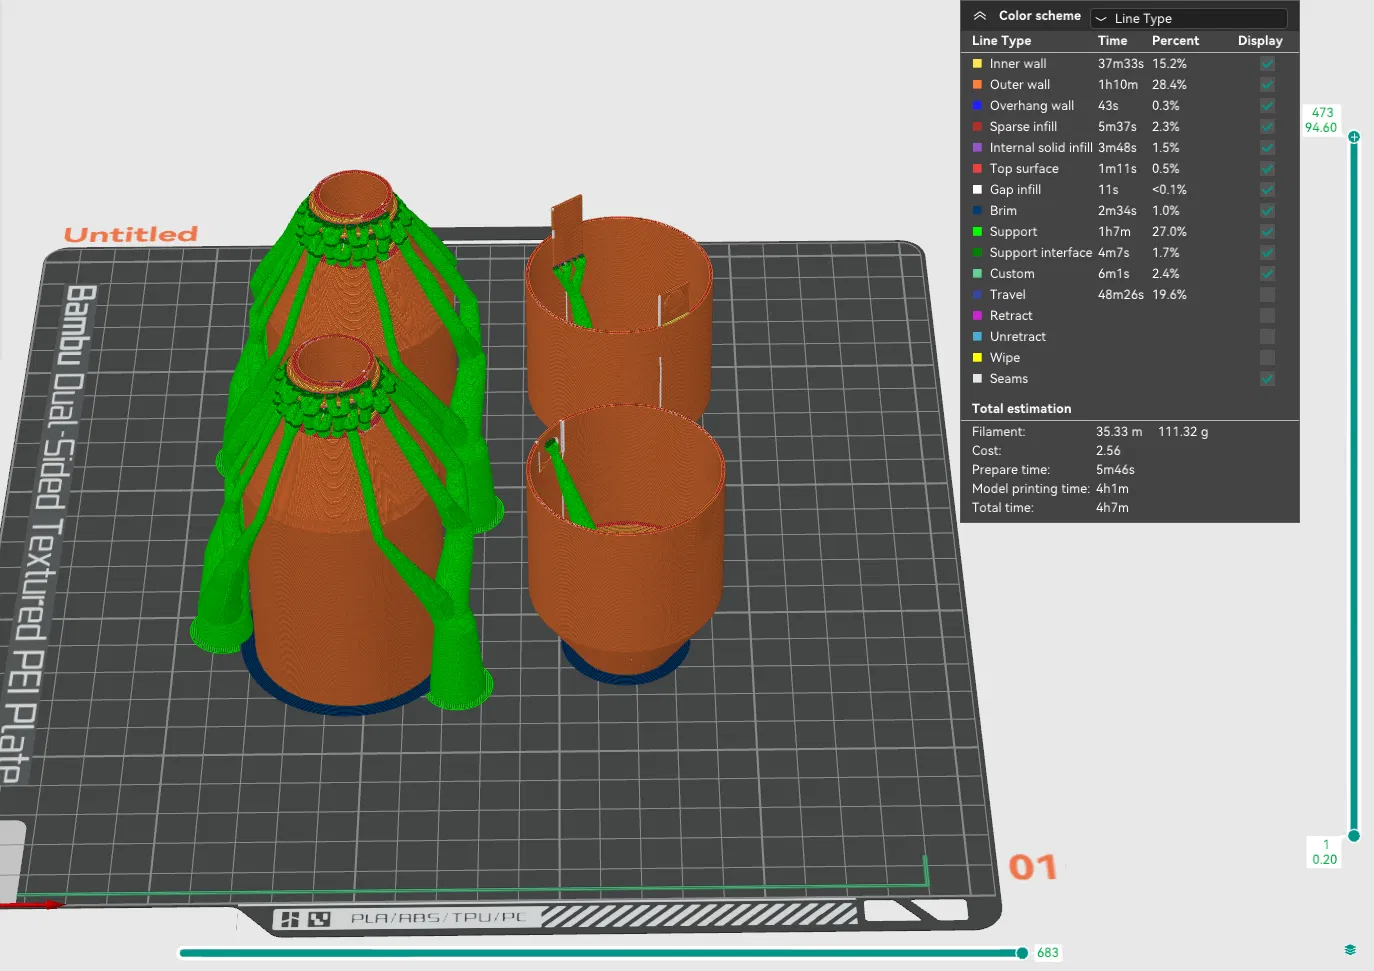Viewport: 1374px width, 971px height.
Task: Enable display of Travel moves
Action: [x=1267, y=295]
